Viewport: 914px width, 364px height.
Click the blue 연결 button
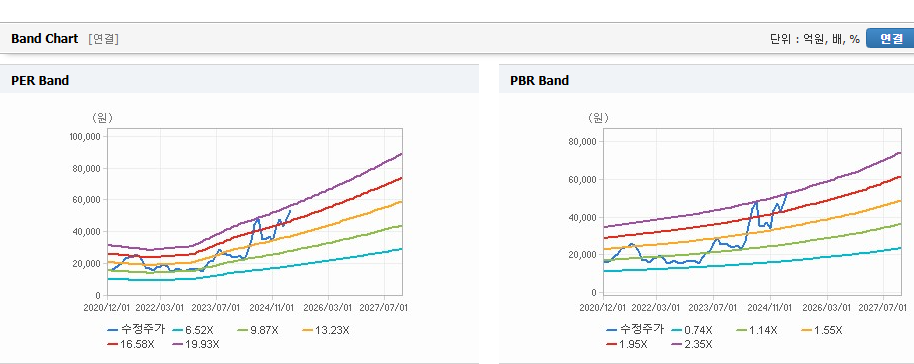[890, 38]
